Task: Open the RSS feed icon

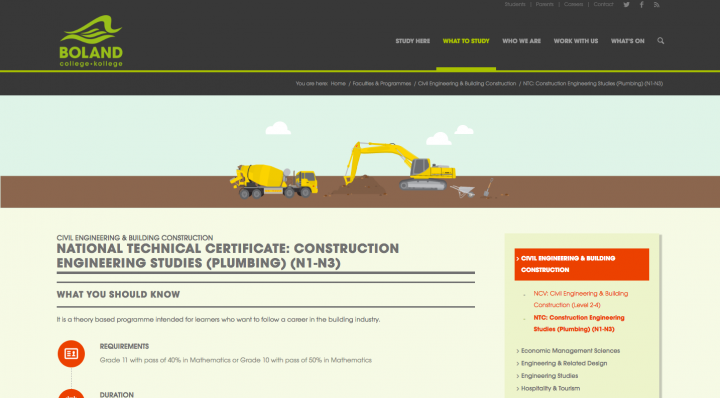Action: (657, 5)
